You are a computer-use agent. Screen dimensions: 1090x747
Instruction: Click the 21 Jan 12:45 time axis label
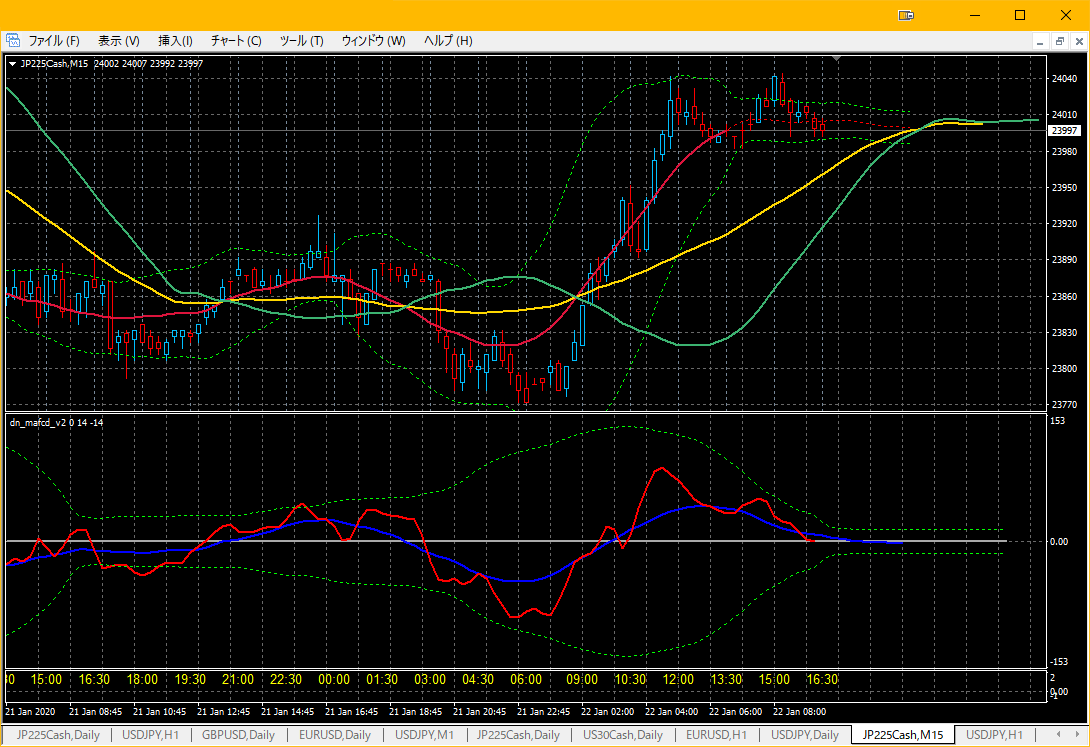coord(223,712)
